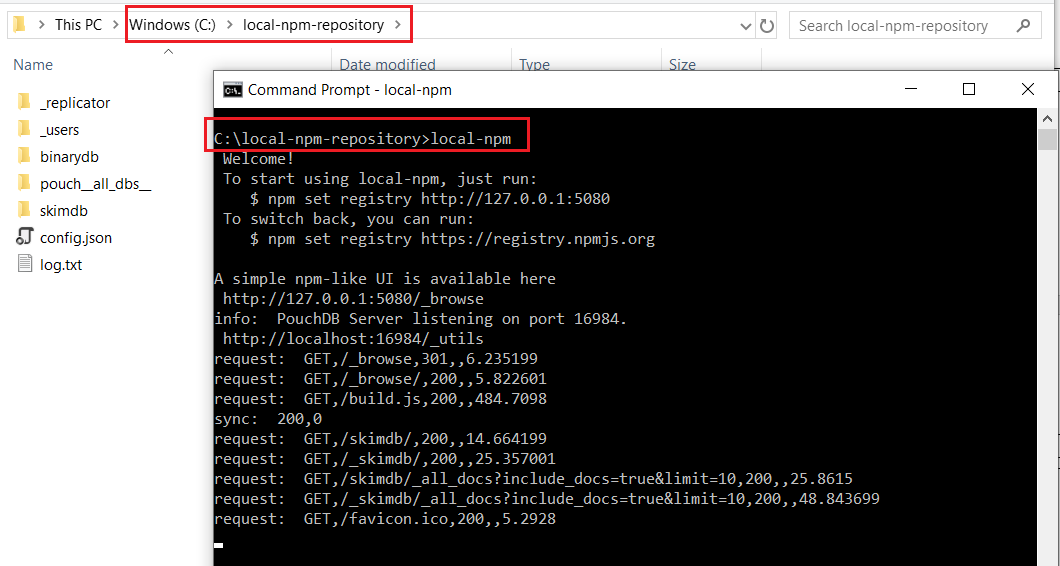This screenshot has height=566, width=1060.
Task: Open the _replicator folder icon
Action: coord(24,102)
